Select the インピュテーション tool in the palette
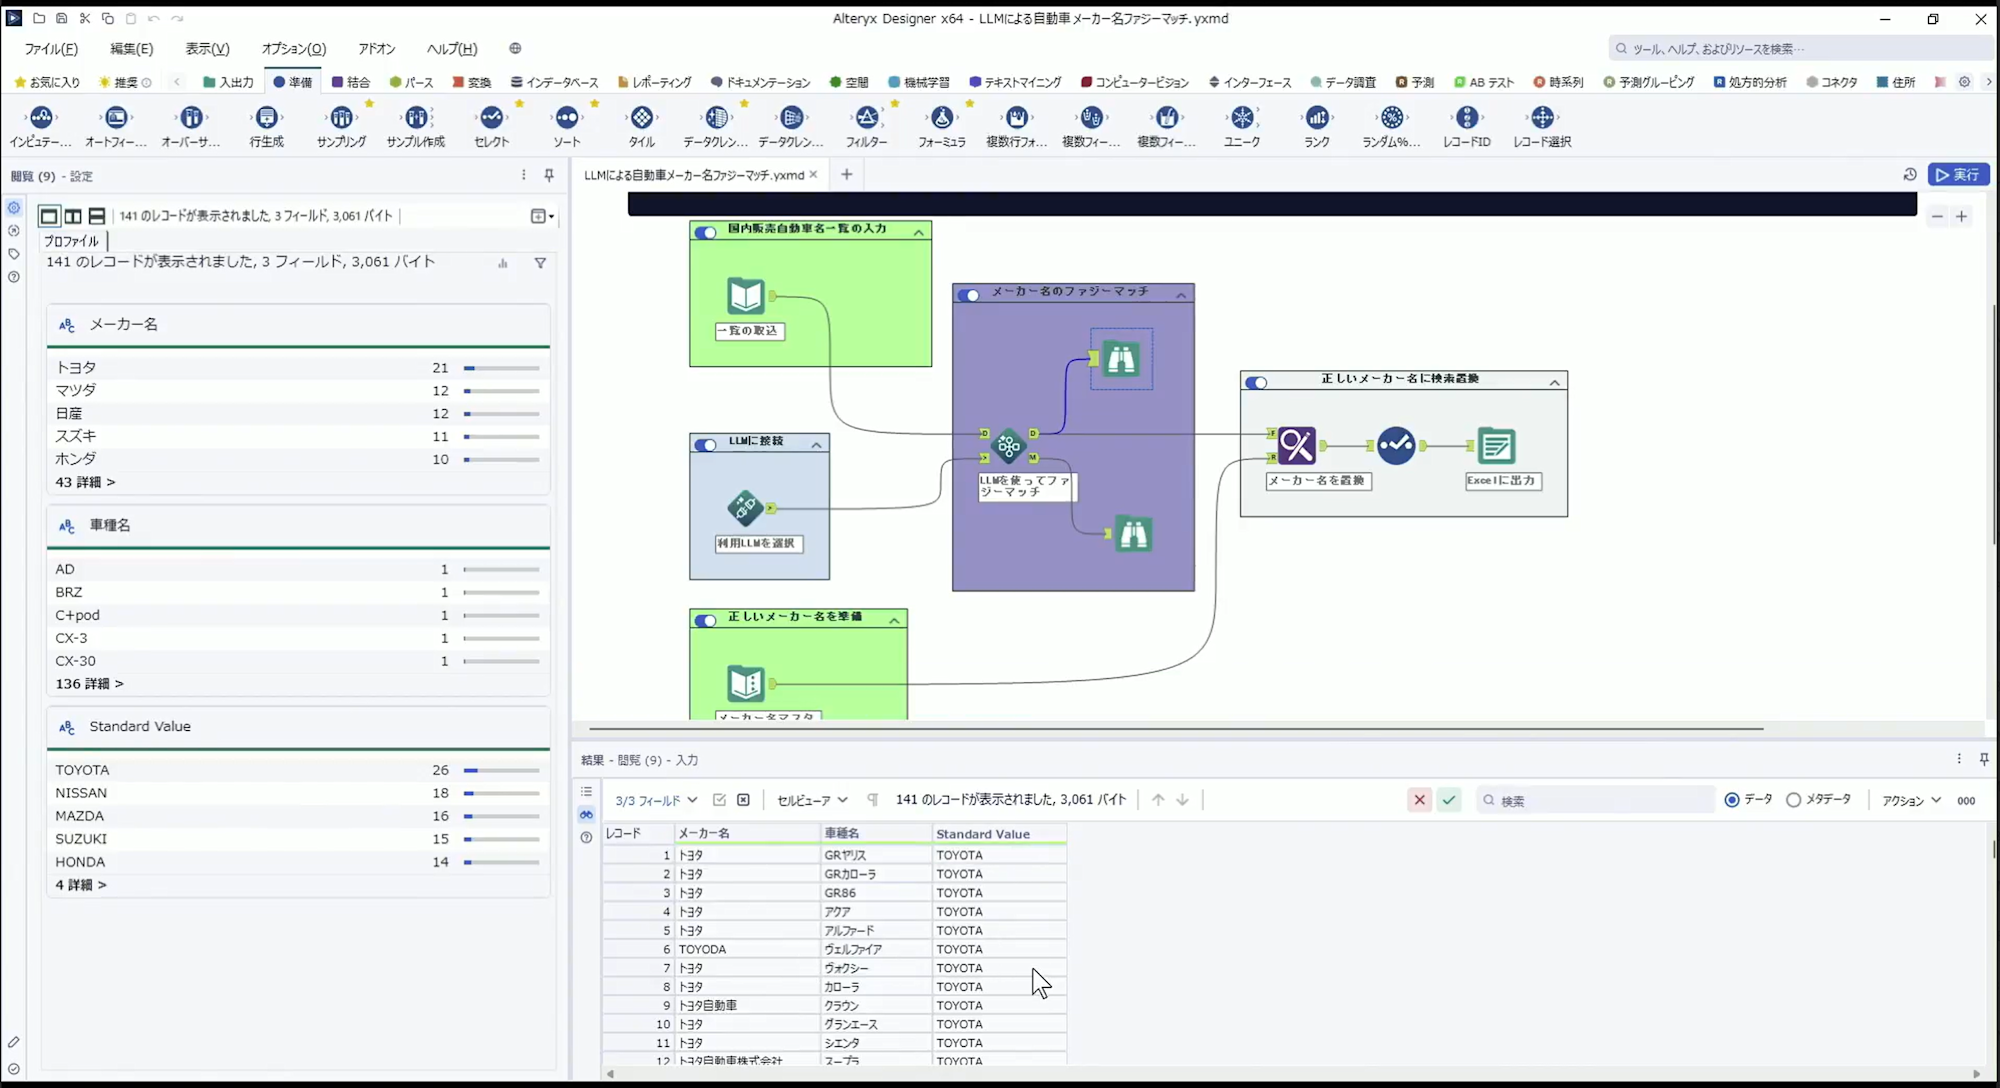This screenshot has width=2000, height=1088. tap(41, 118)
